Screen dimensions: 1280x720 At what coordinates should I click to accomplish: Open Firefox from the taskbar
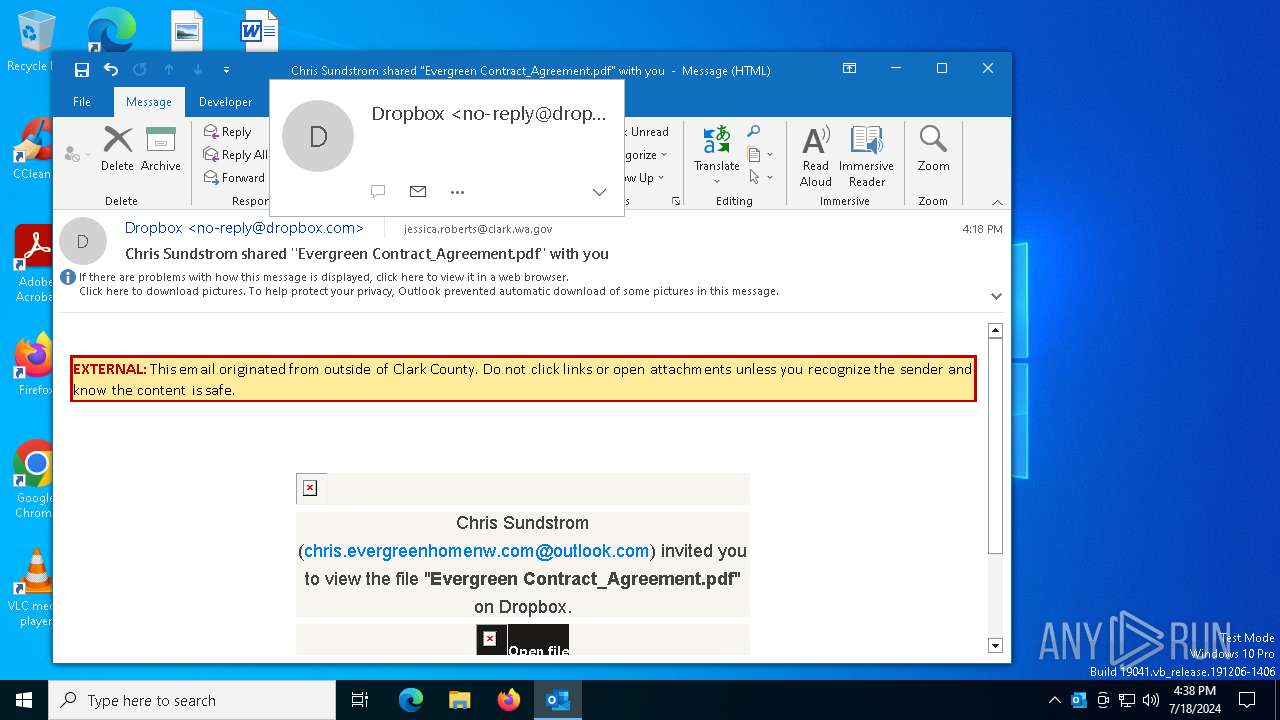click(509, 700)
